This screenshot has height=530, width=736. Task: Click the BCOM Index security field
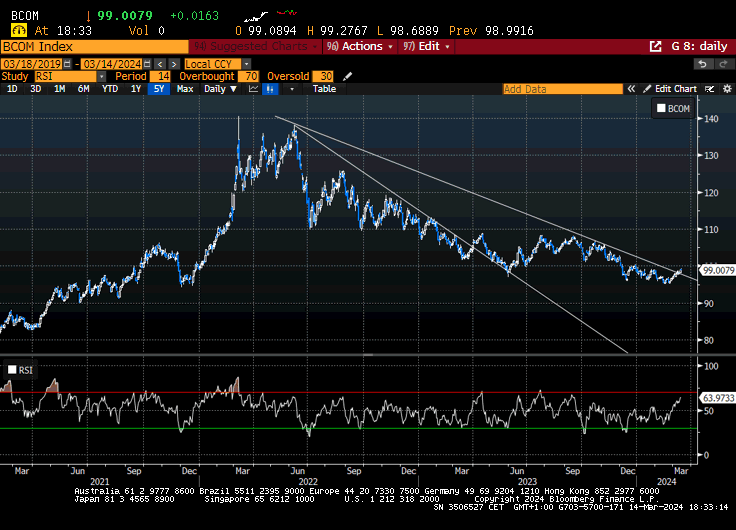[x=94, y=46]
